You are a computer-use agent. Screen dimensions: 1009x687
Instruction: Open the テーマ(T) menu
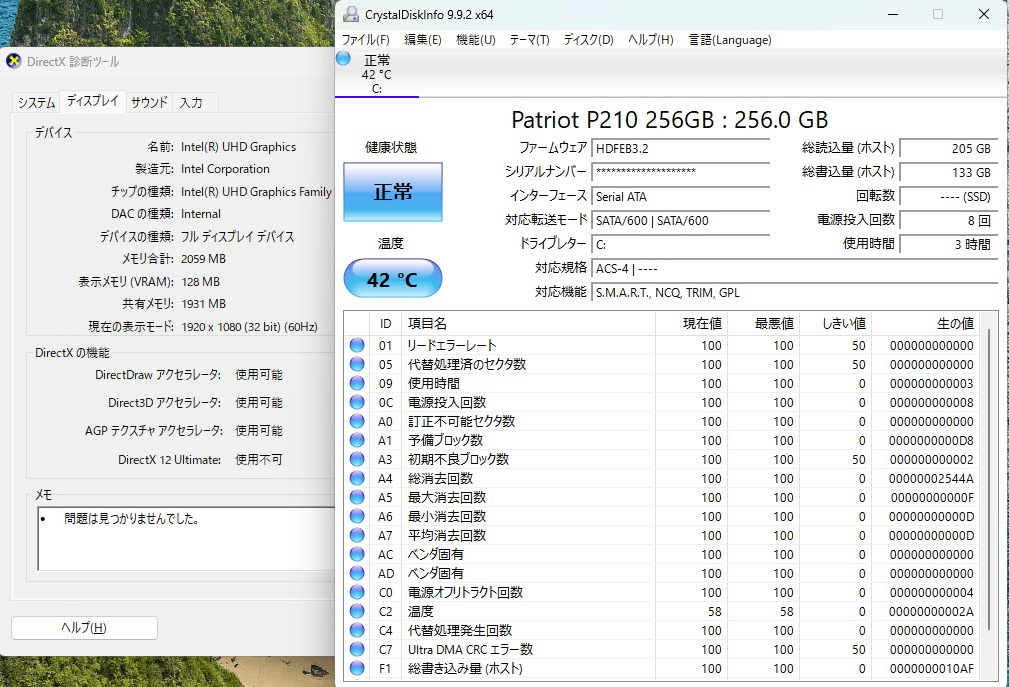(x=529, y=40)
